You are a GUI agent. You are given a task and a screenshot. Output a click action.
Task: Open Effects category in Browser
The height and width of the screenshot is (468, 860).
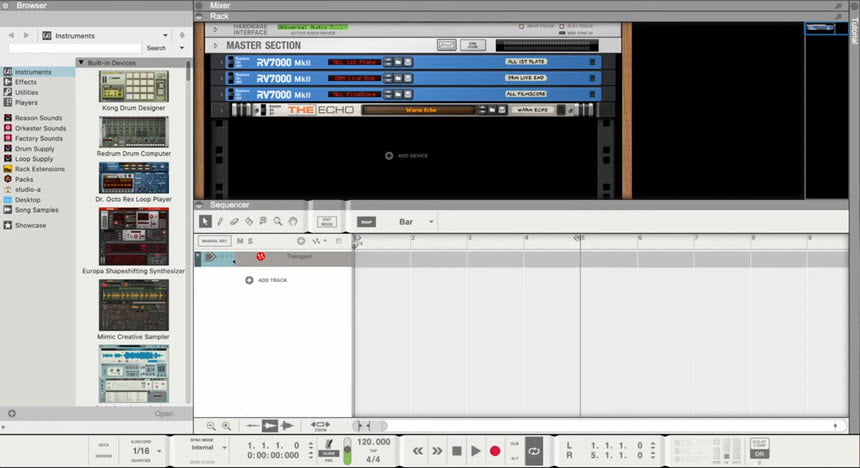click(x=26, y=82)
